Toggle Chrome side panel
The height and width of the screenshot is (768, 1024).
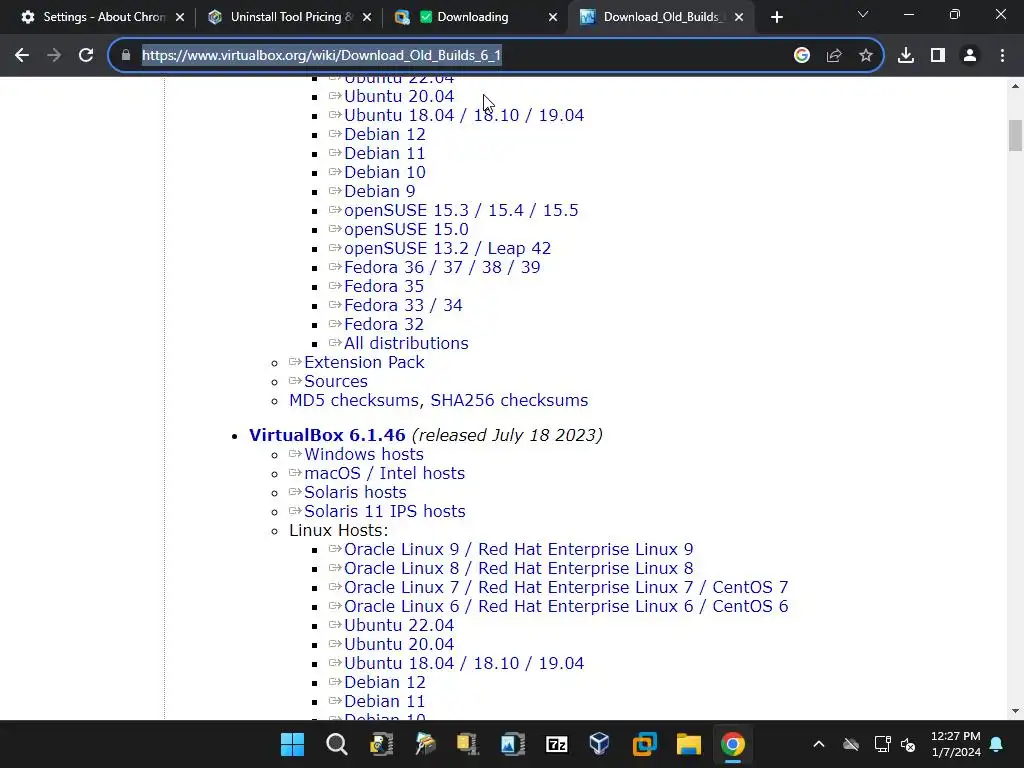click(x=938, y=56)
